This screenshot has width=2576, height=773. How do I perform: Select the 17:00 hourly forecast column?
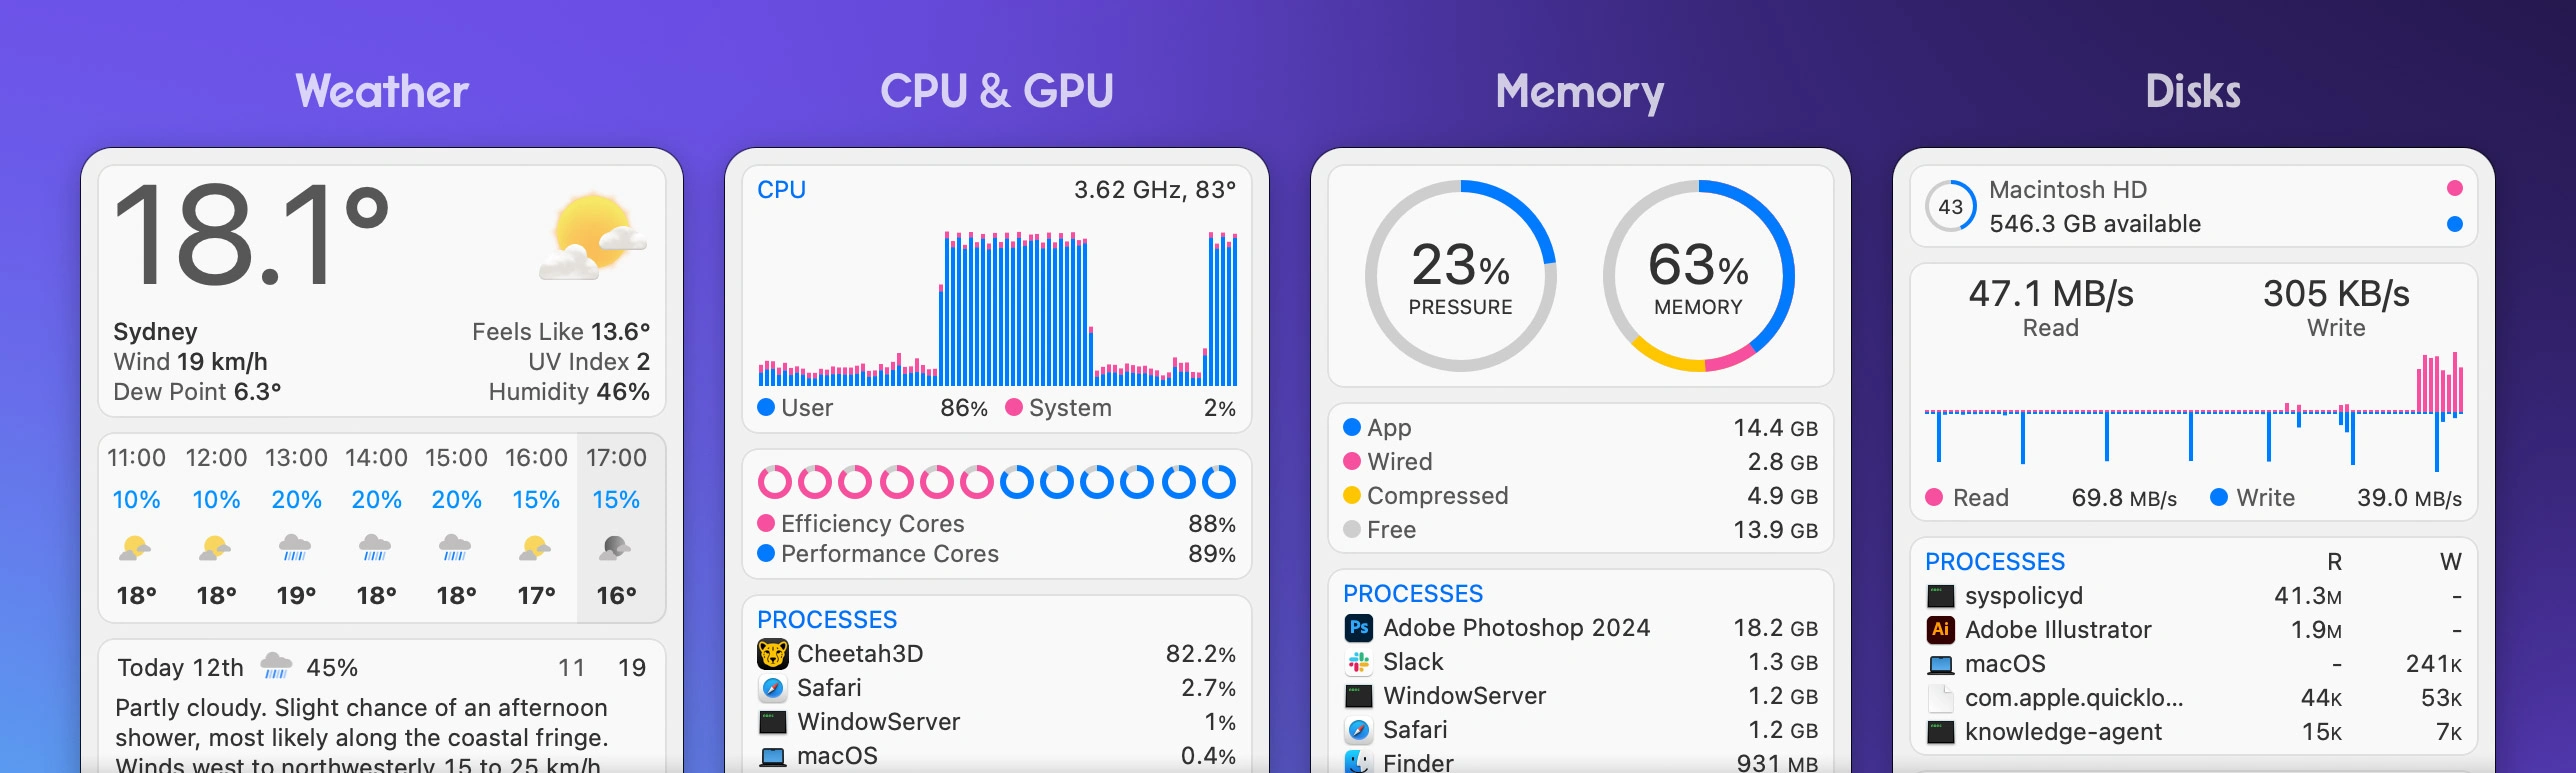(619, 527)
